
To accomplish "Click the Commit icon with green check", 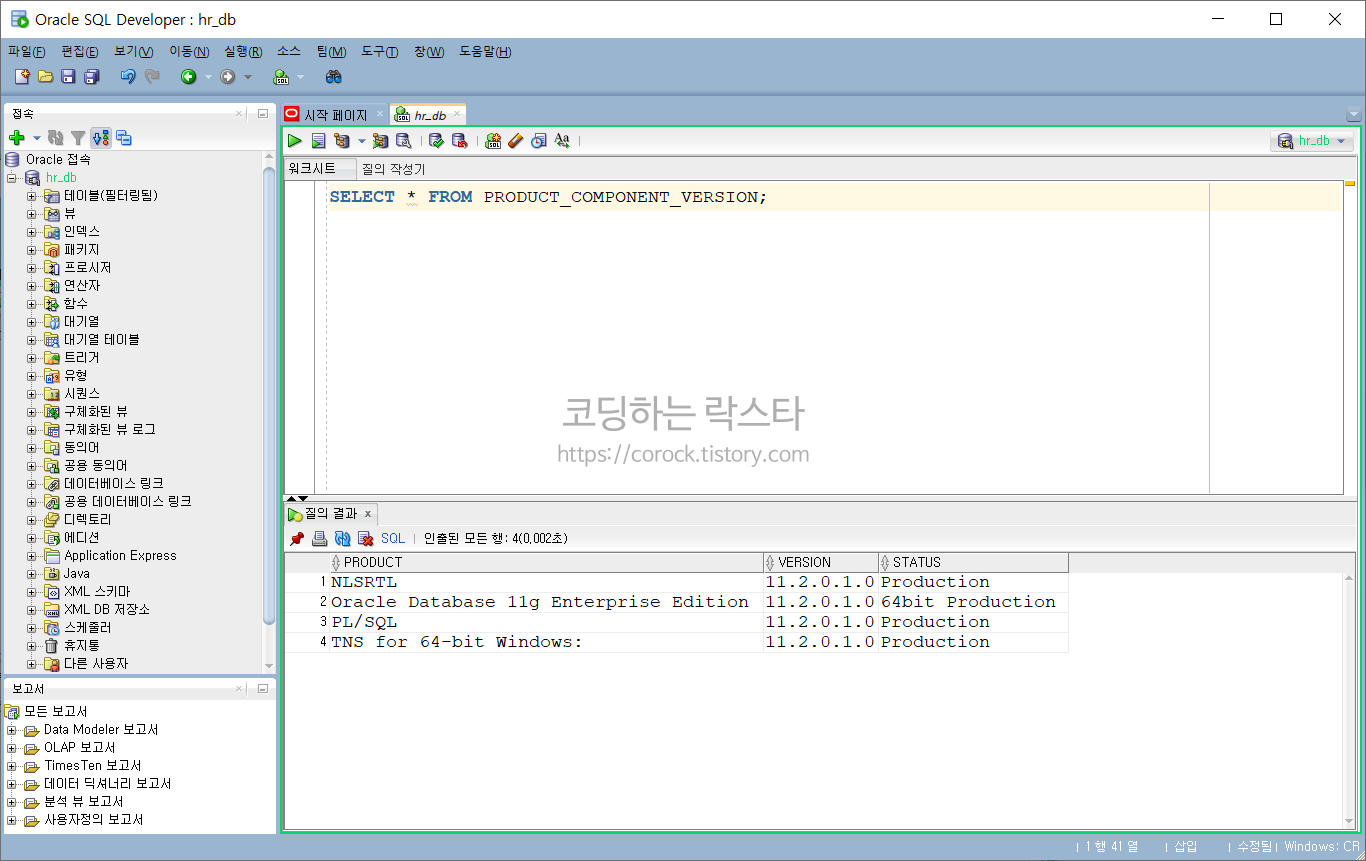I will pos(436,141).
